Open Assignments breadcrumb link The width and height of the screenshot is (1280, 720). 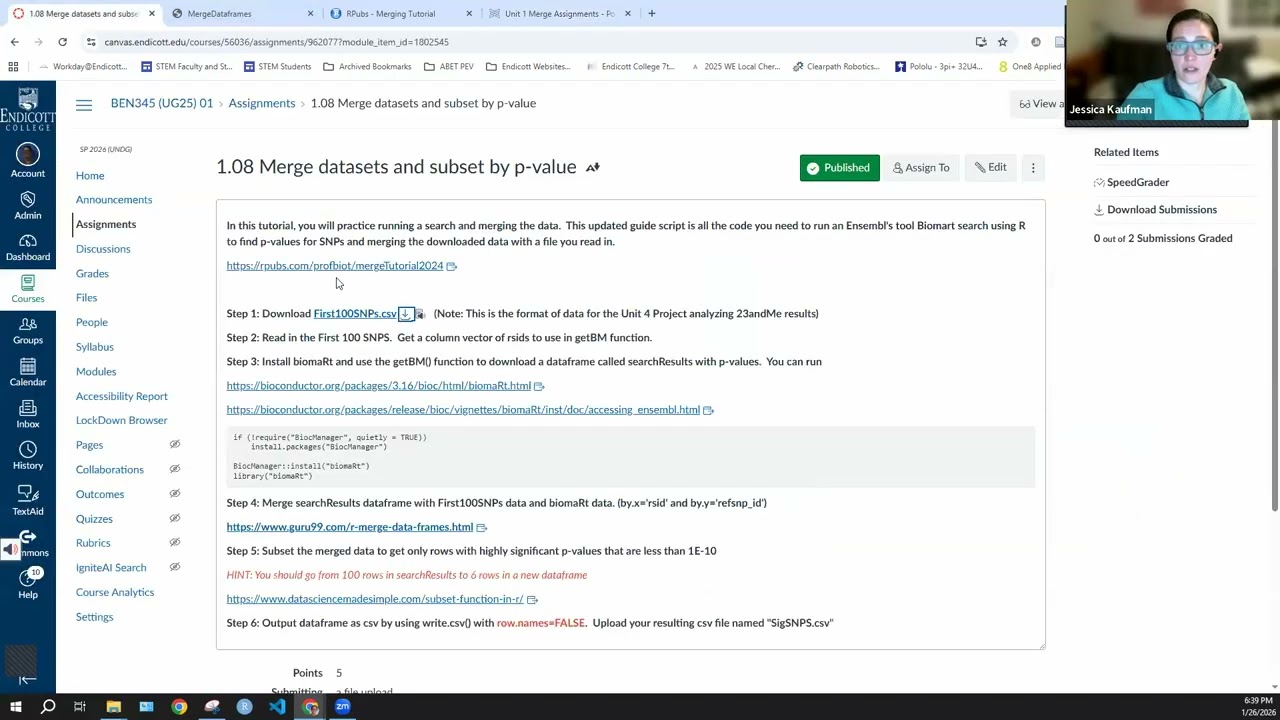pyautogui.click(x=262, y=103)
